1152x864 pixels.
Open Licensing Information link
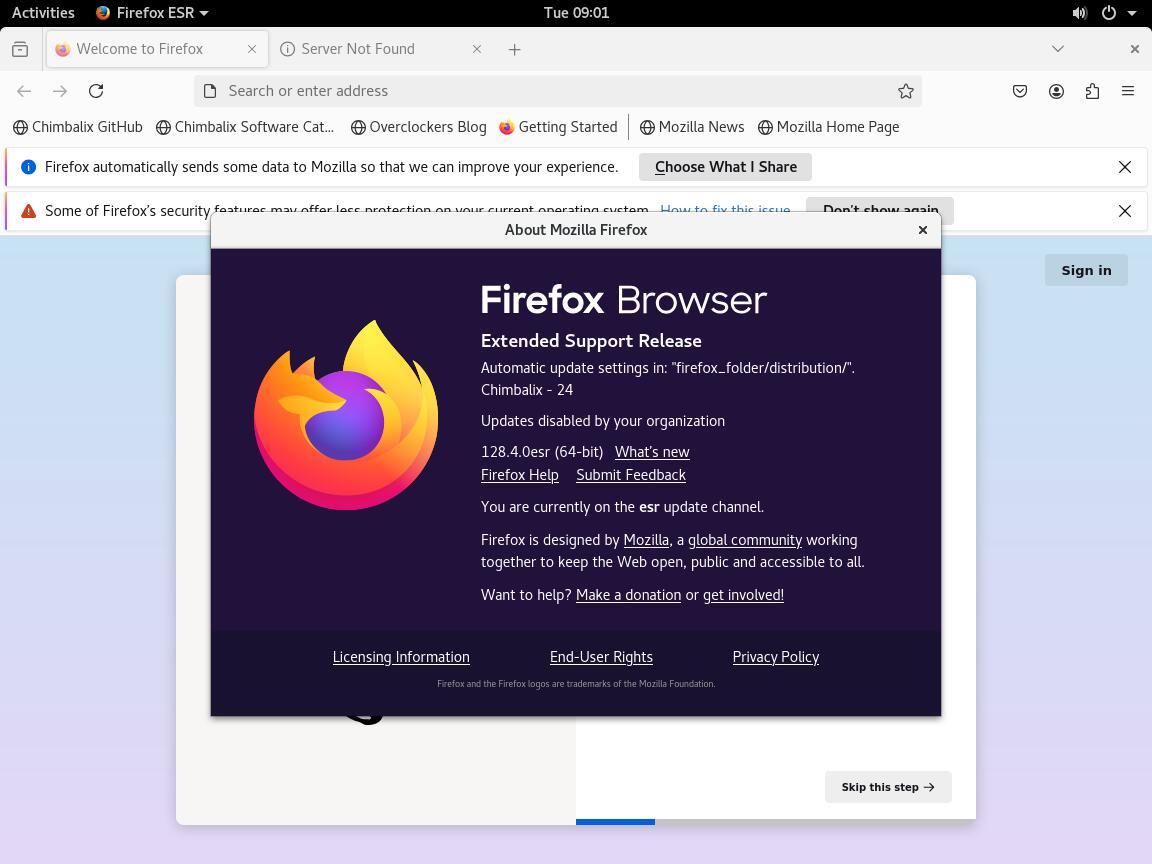(x=400, y=657)
